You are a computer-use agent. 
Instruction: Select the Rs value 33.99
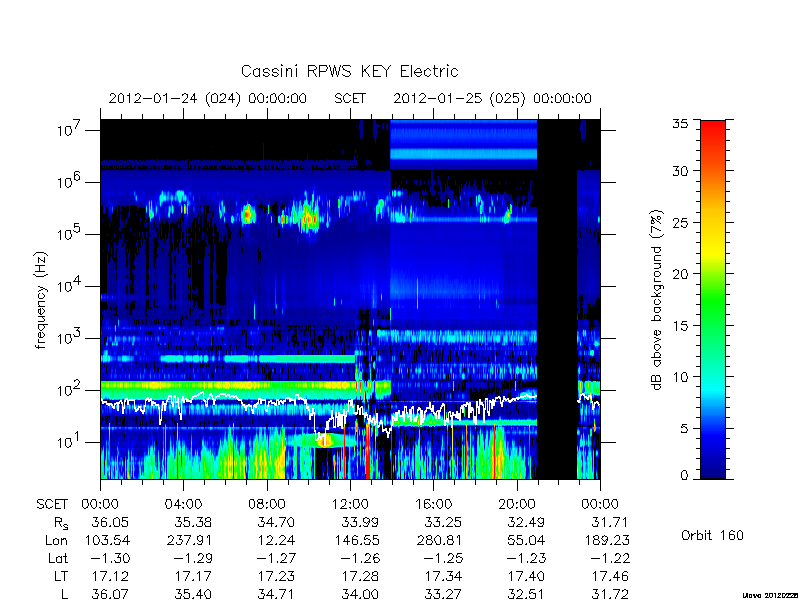pos(360,522)
